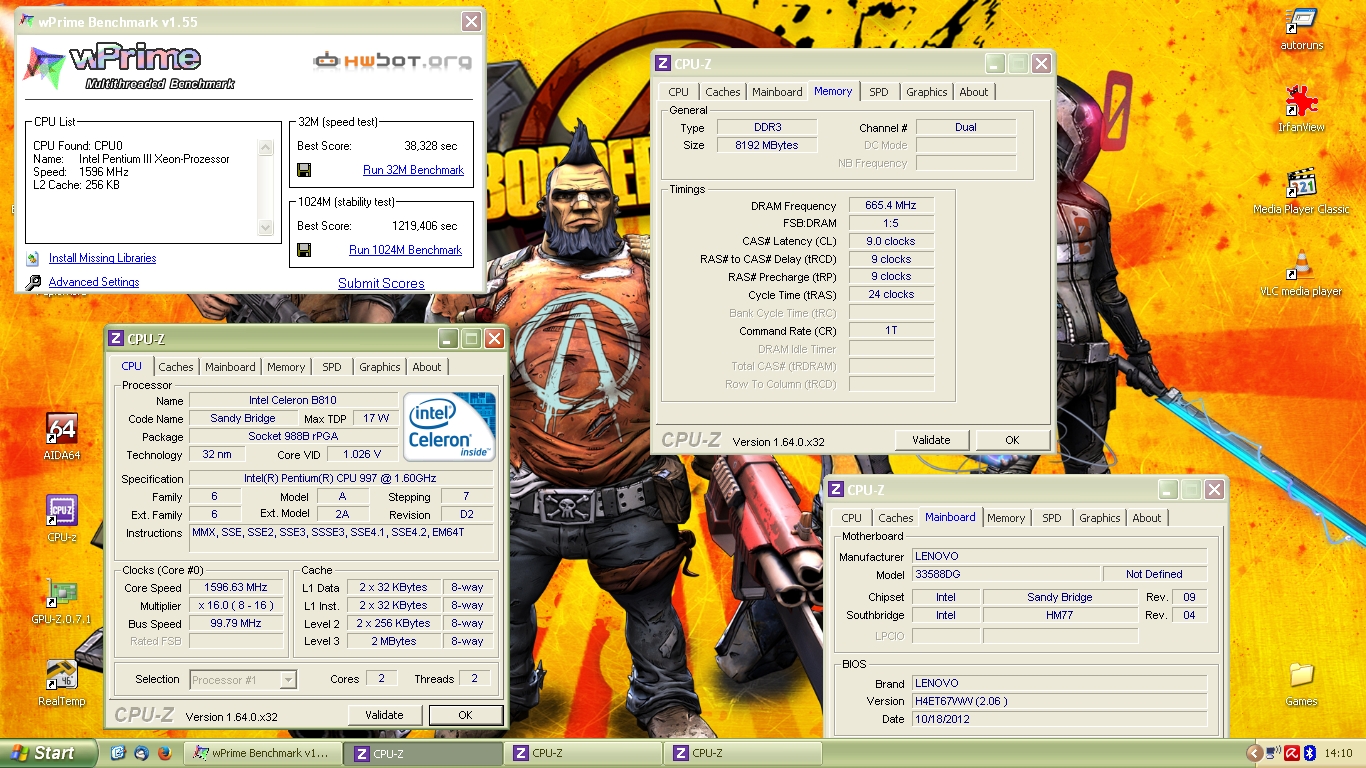This screenshot has height=768, width=1366.
Task: Click the Start button
Action: click(48, 753)
